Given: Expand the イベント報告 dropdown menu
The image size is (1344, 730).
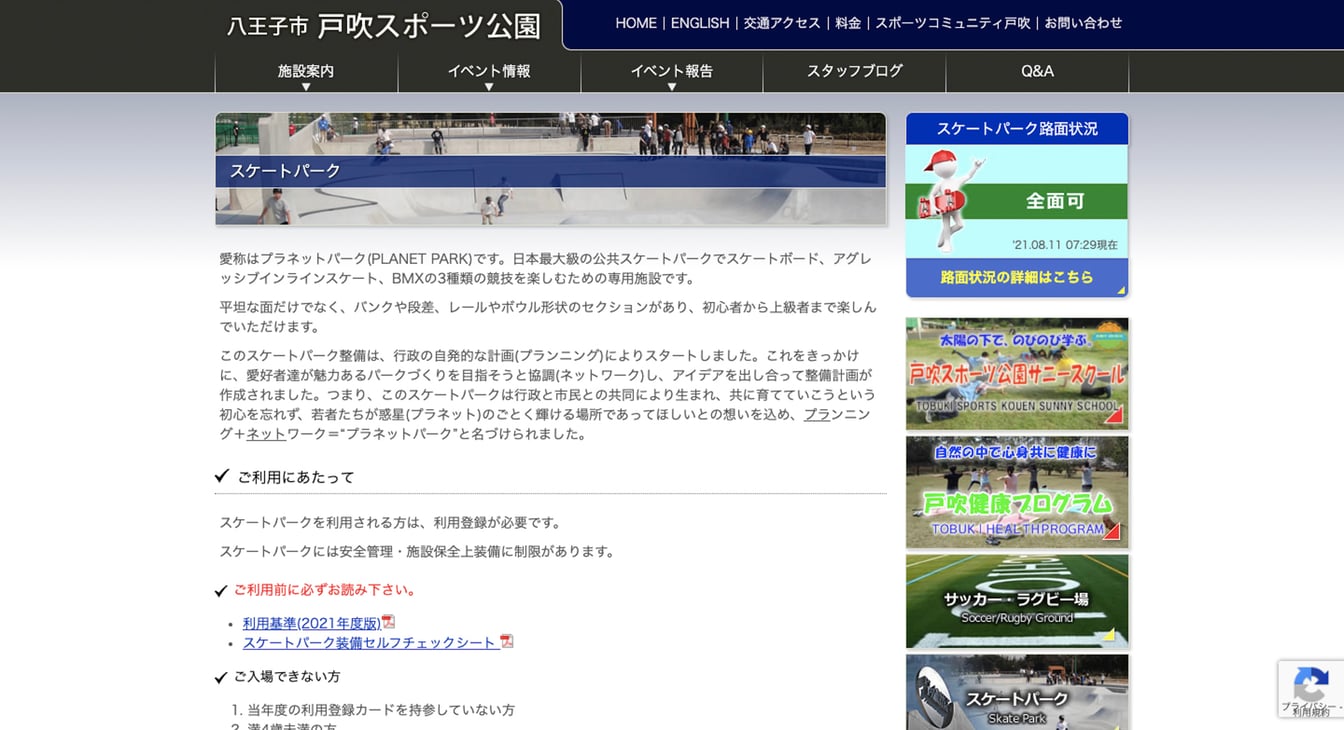Looking at the screenshot, I should 671,72.
